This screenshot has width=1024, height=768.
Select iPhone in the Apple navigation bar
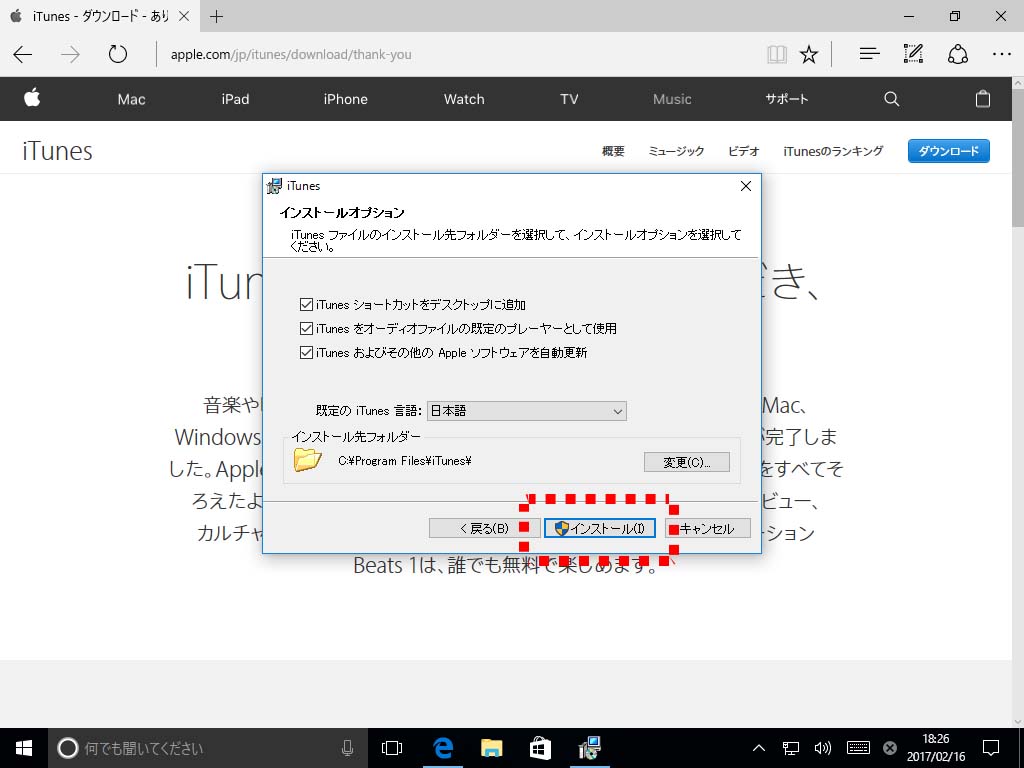pyautogui.click(x=345, y=99)
